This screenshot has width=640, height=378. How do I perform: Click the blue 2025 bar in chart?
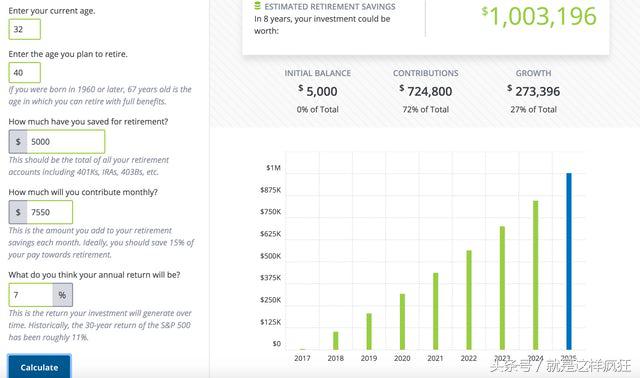pos(569,261)
